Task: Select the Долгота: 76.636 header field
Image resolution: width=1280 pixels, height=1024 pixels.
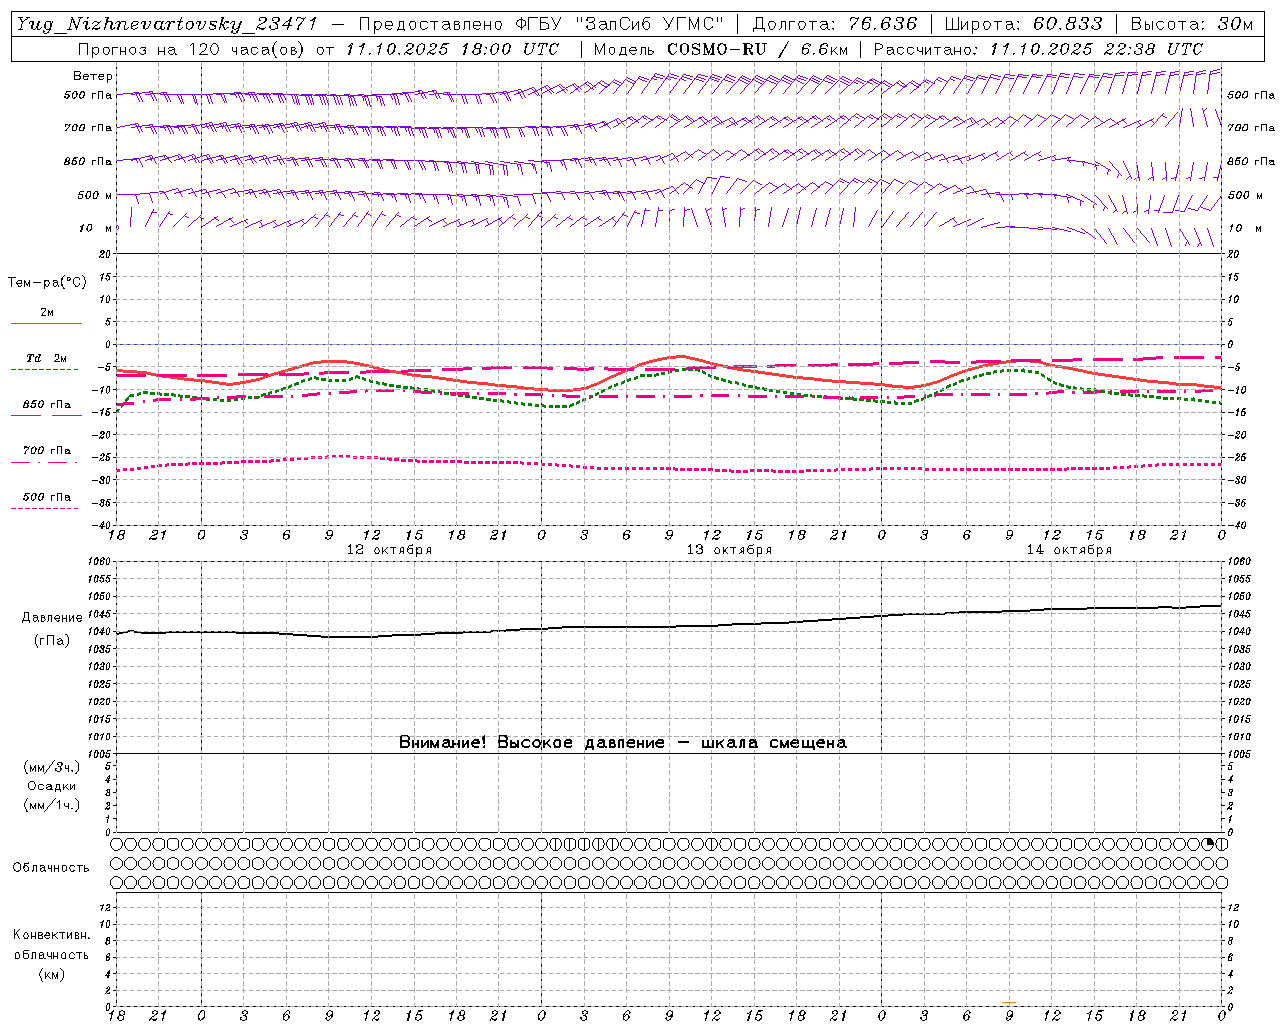Action: (x=834, y=24)
